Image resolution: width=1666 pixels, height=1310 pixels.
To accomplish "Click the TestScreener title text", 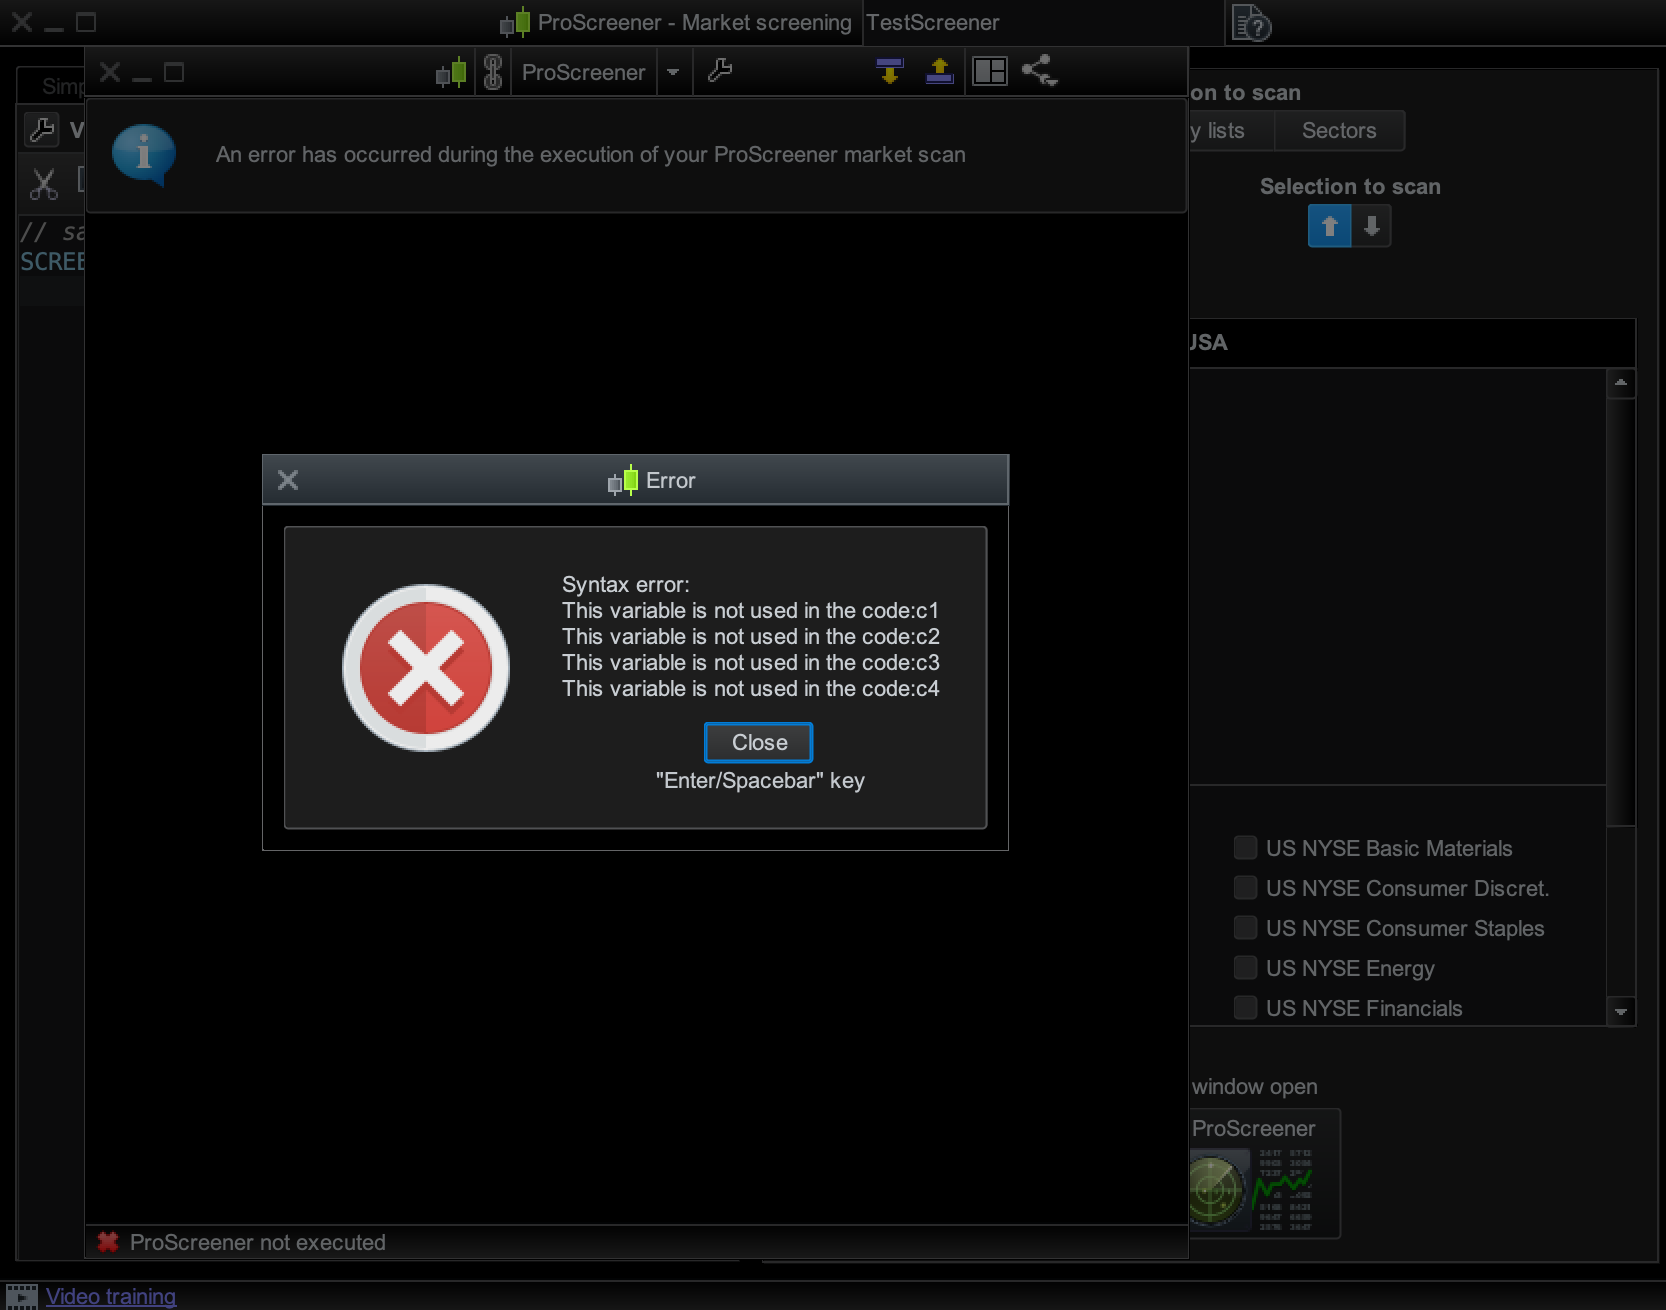I will 933,23.
